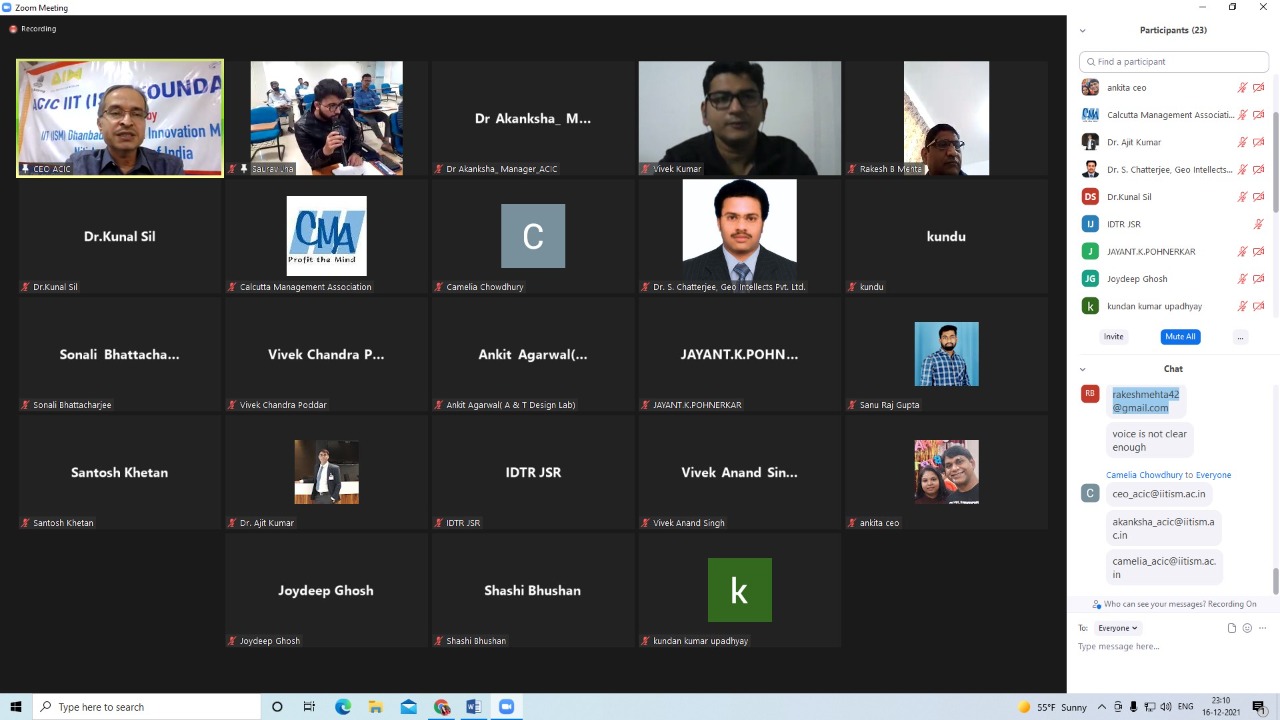This screenshot has height=720, width=1280.
Task: Collapse the Participants panel header
Action: tap(1082, 30)
